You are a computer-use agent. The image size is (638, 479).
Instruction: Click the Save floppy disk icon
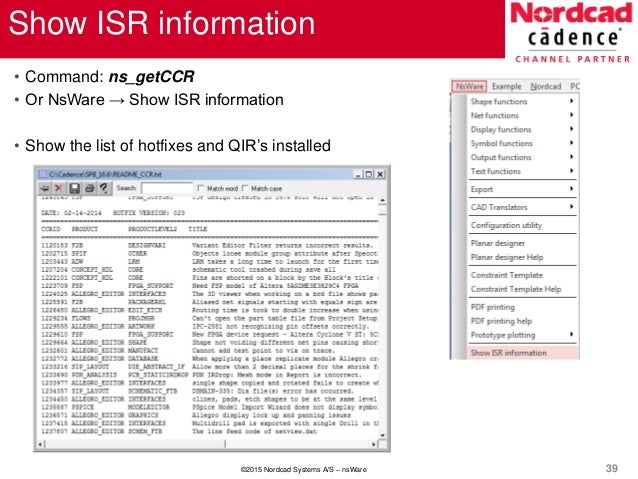(74, 188)
